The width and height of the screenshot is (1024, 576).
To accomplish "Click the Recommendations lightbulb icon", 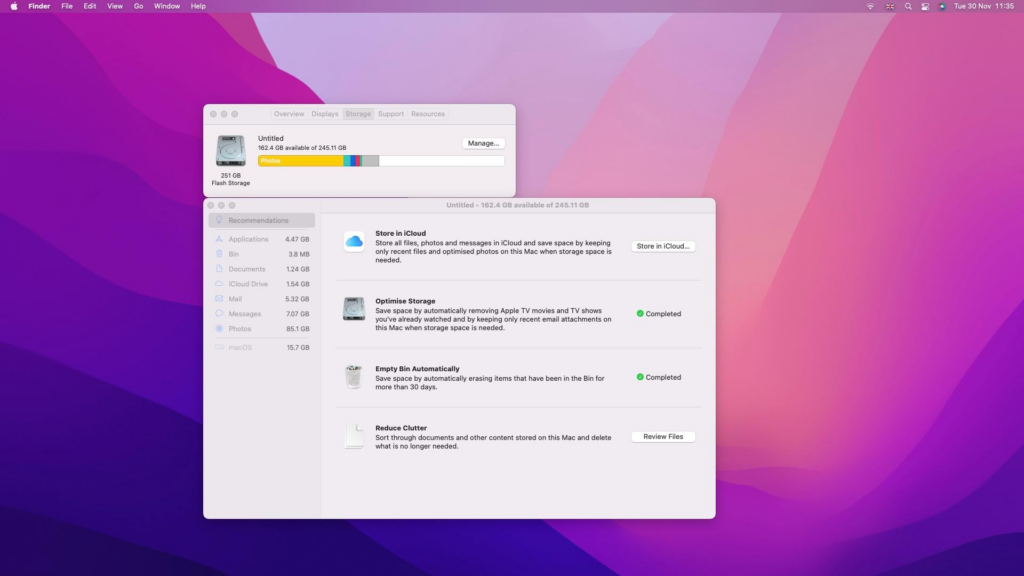I will (219, 220).
